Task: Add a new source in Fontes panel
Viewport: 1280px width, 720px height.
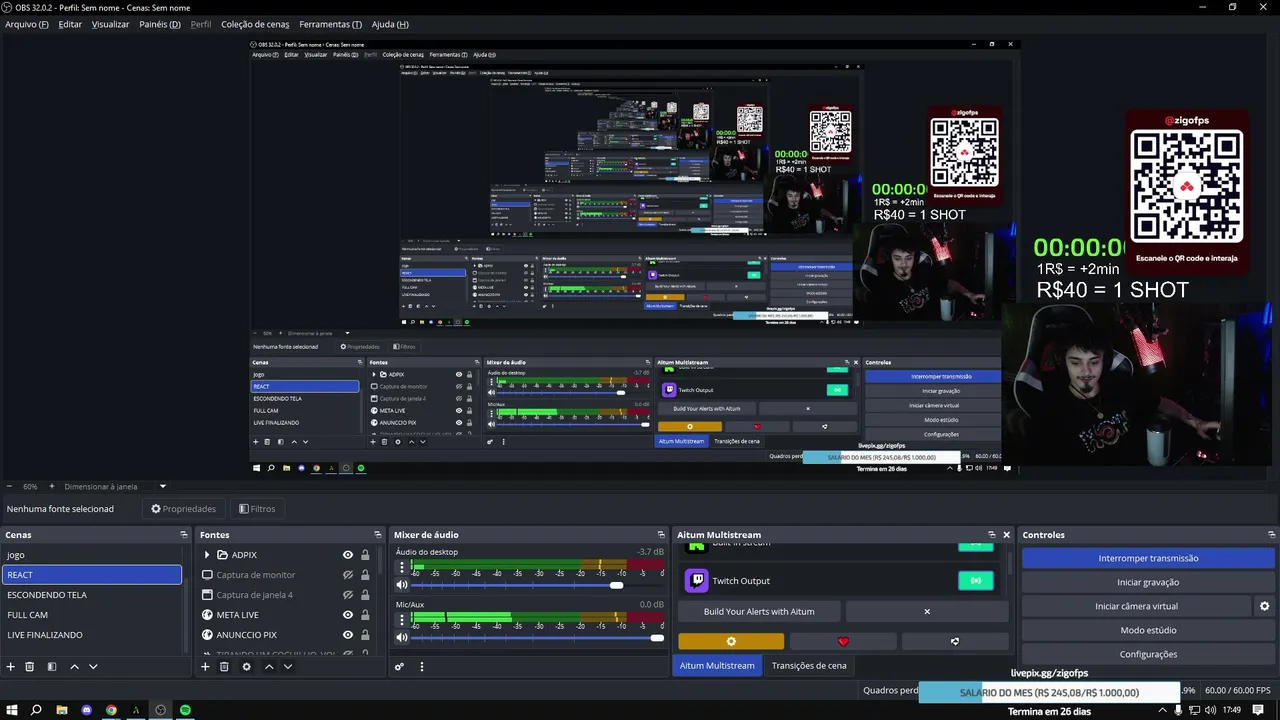Action: pyautogui.click(x=205, y=667)
